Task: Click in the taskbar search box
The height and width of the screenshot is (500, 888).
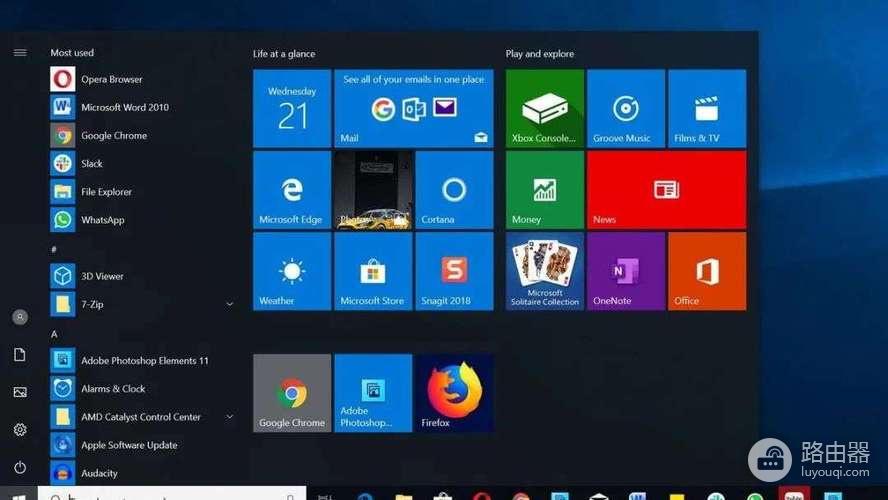Action: pyautogui.click(x=172, y=493)
